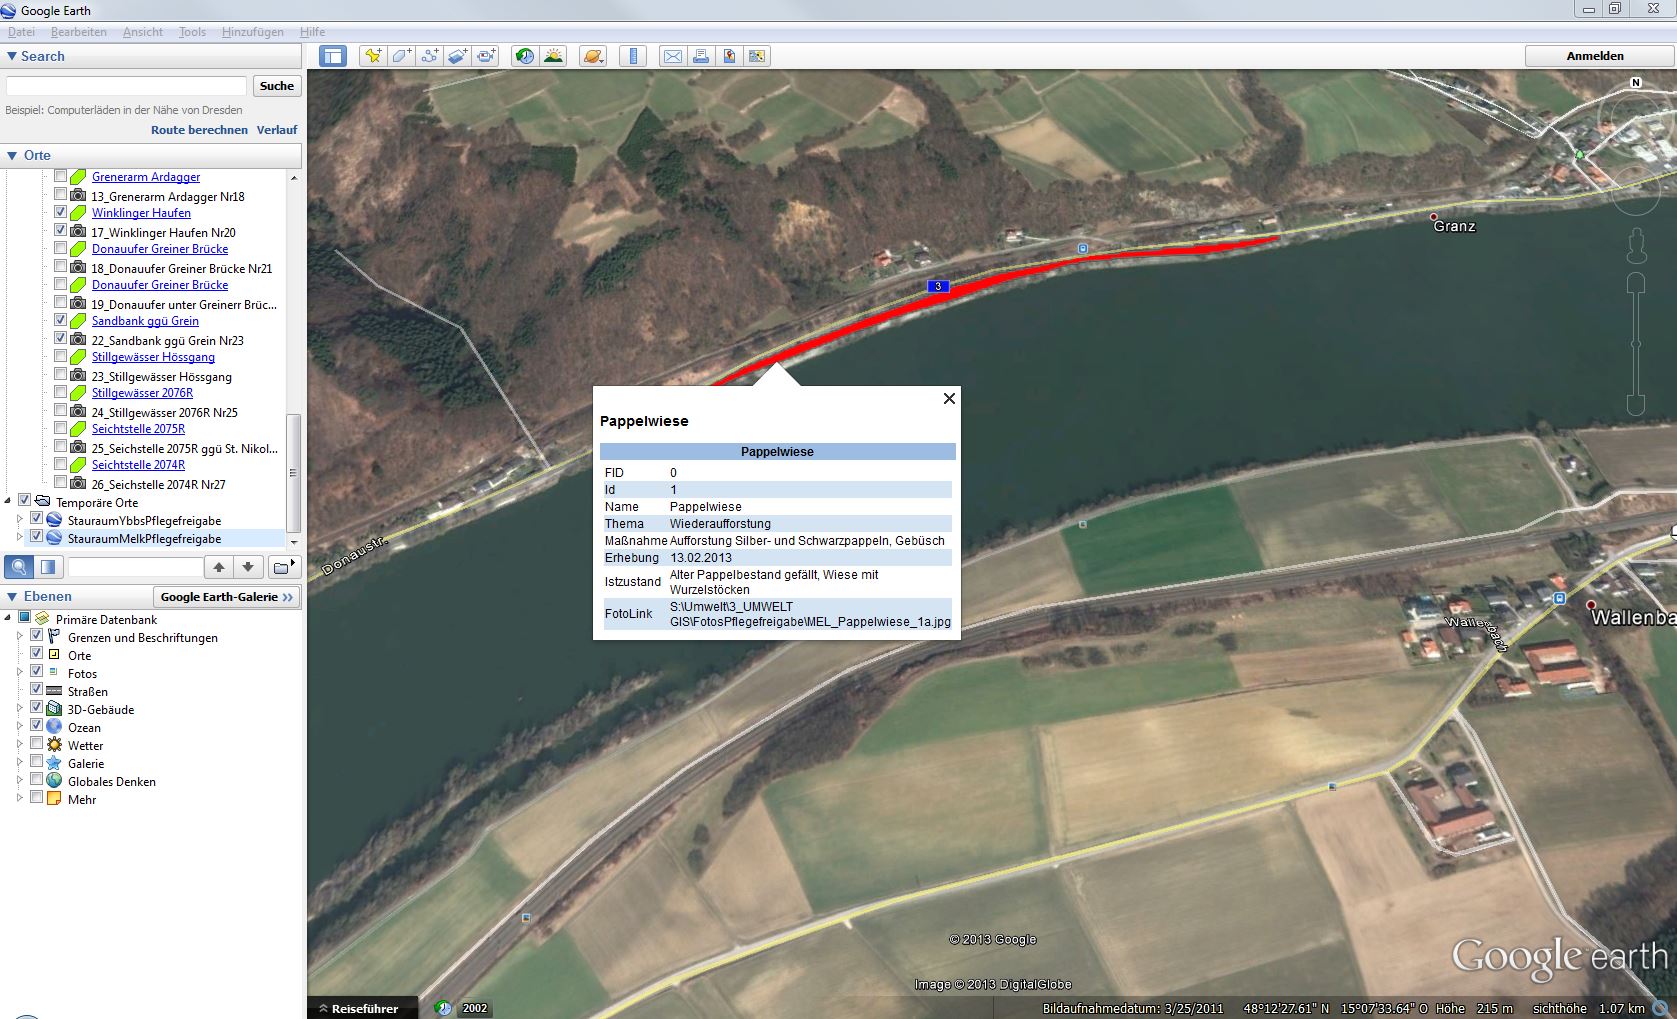Collapse the Primäre Datenbank node

tap(9, 618)
